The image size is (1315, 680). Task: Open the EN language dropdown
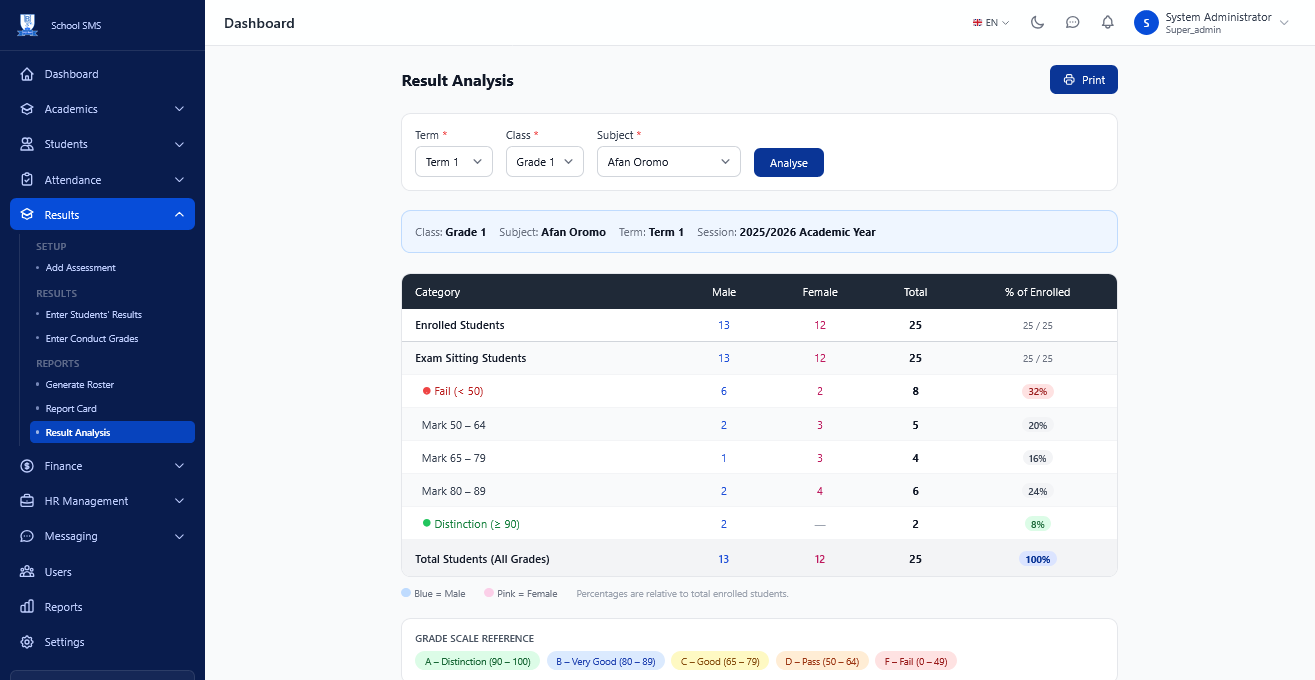click(991, 22)
